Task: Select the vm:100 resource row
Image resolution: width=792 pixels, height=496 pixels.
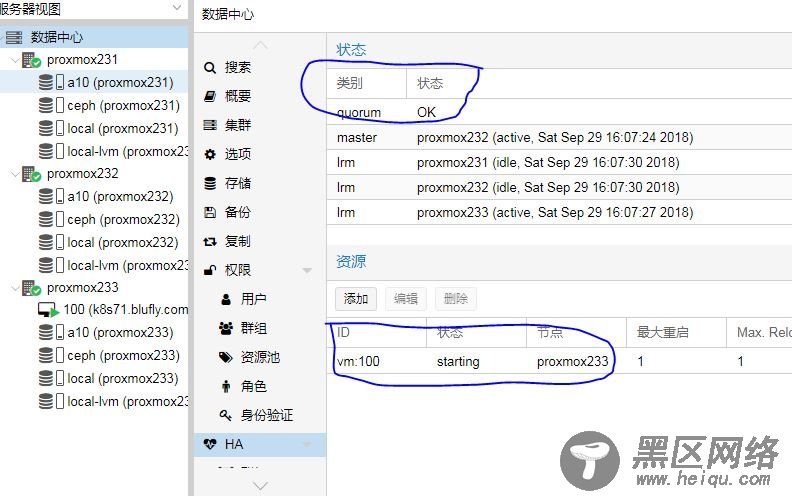Action: coord(560,362)
